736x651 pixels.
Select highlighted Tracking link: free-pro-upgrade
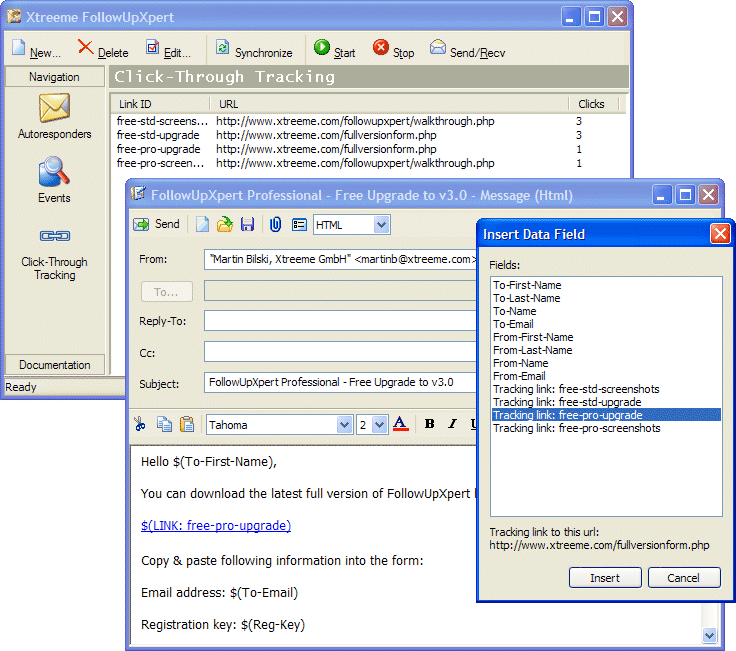606,415
